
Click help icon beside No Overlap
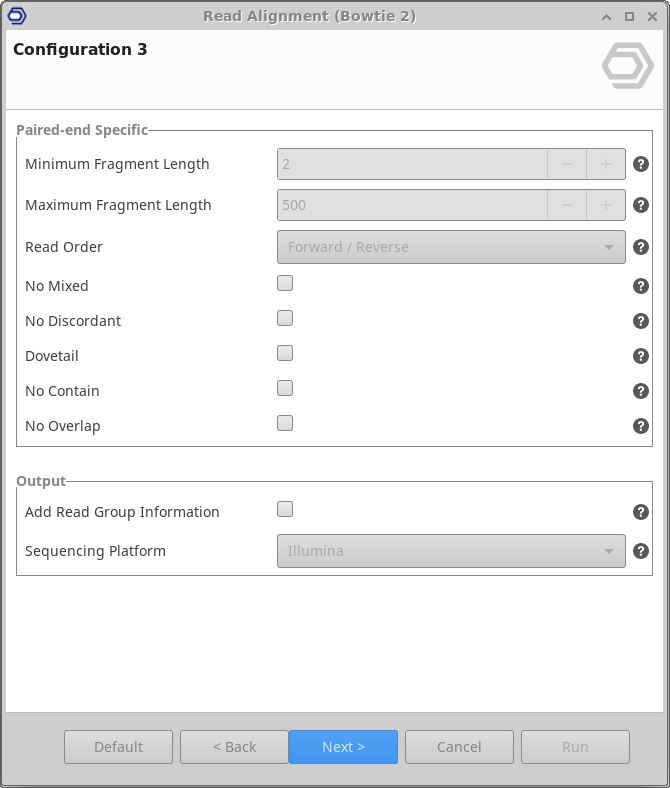pos(641,426)
